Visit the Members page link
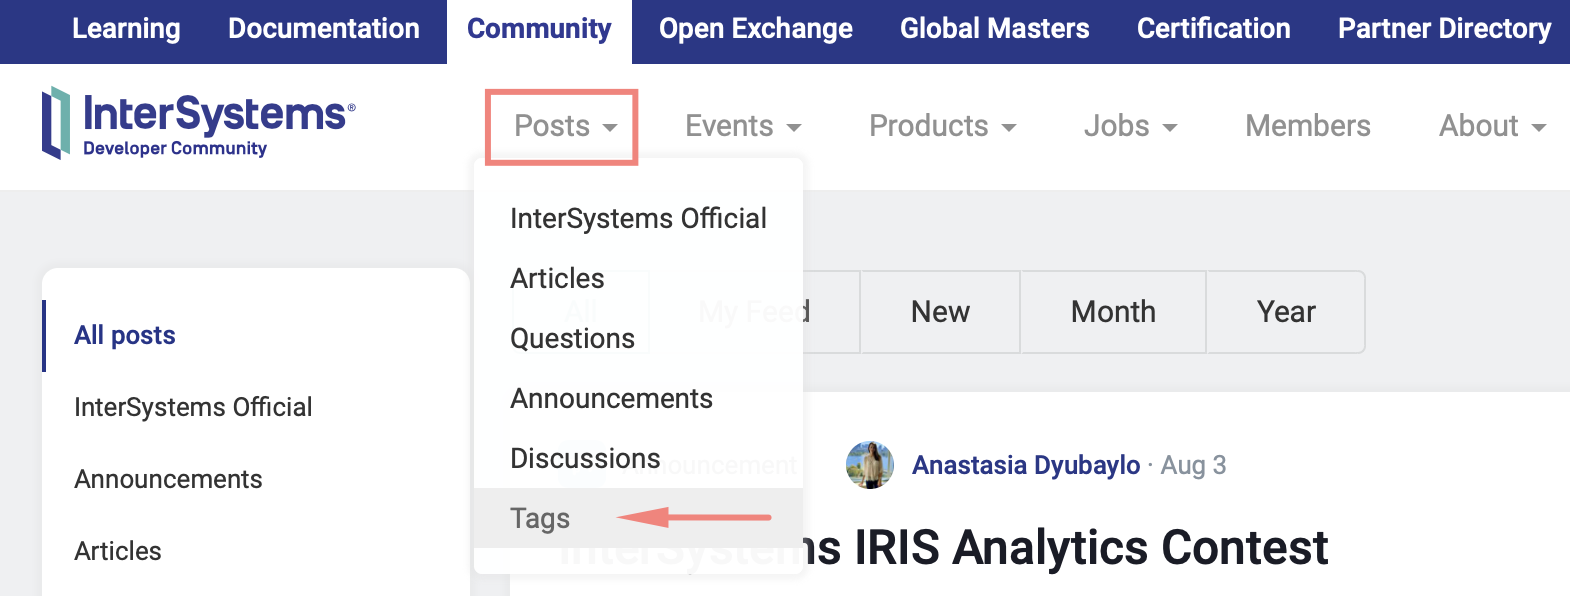The image size is (1570, 596). (x=1307, y=126)
